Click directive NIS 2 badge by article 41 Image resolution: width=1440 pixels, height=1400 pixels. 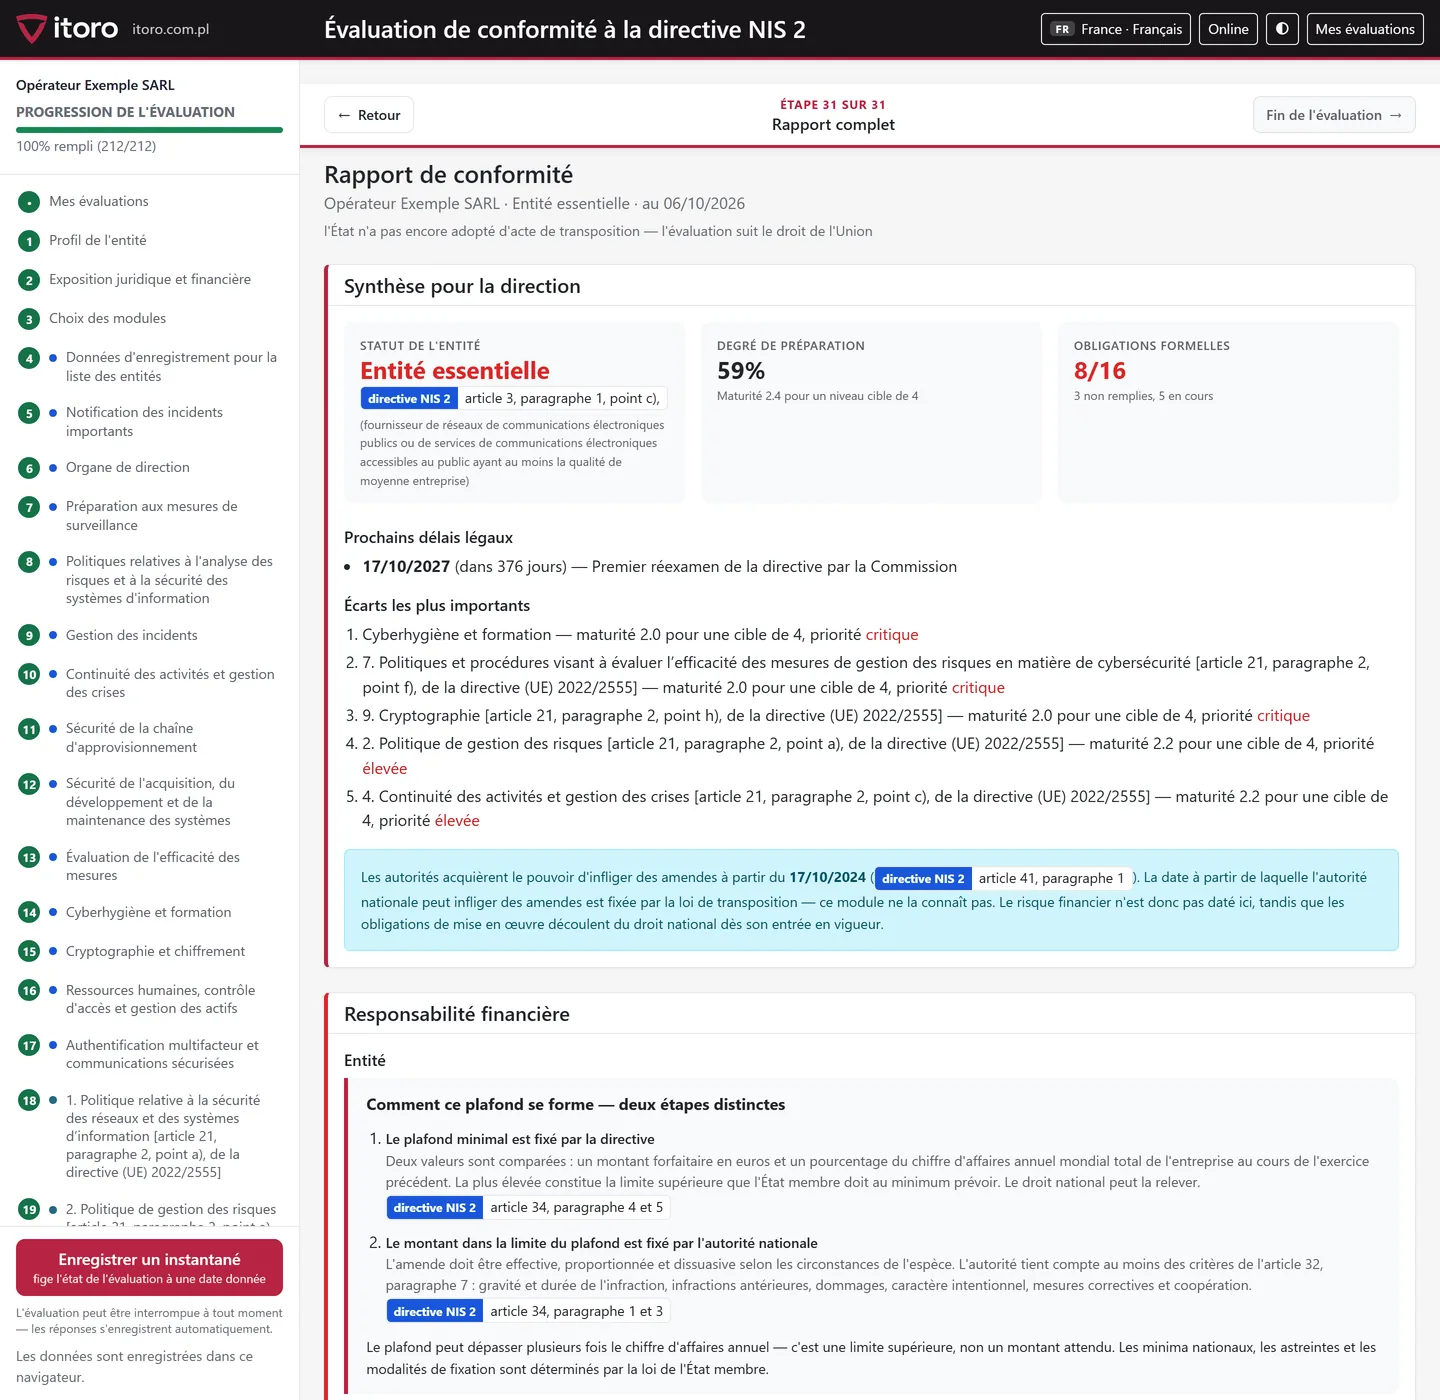click(x=923, y=878)
